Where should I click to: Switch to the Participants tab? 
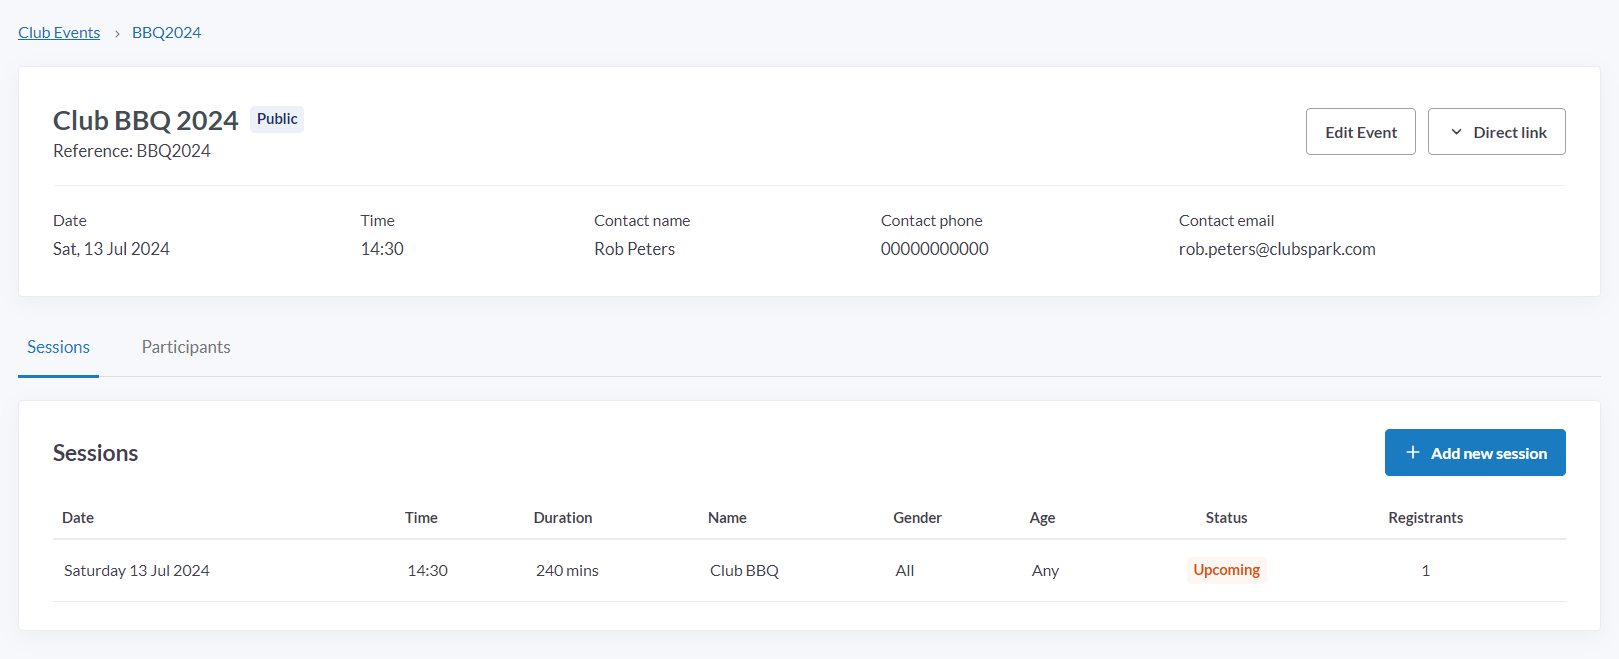point(186,347)
